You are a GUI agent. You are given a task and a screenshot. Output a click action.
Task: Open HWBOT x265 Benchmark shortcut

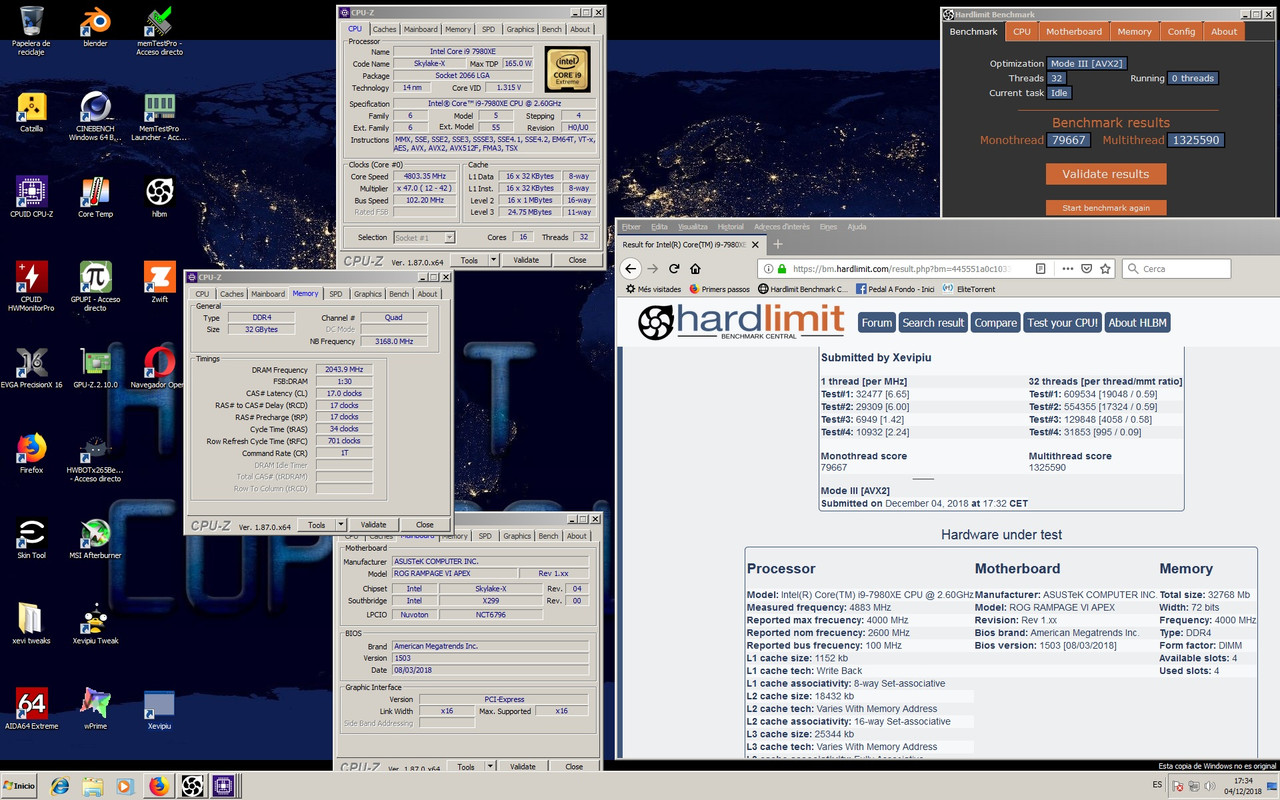click(95, 458)
